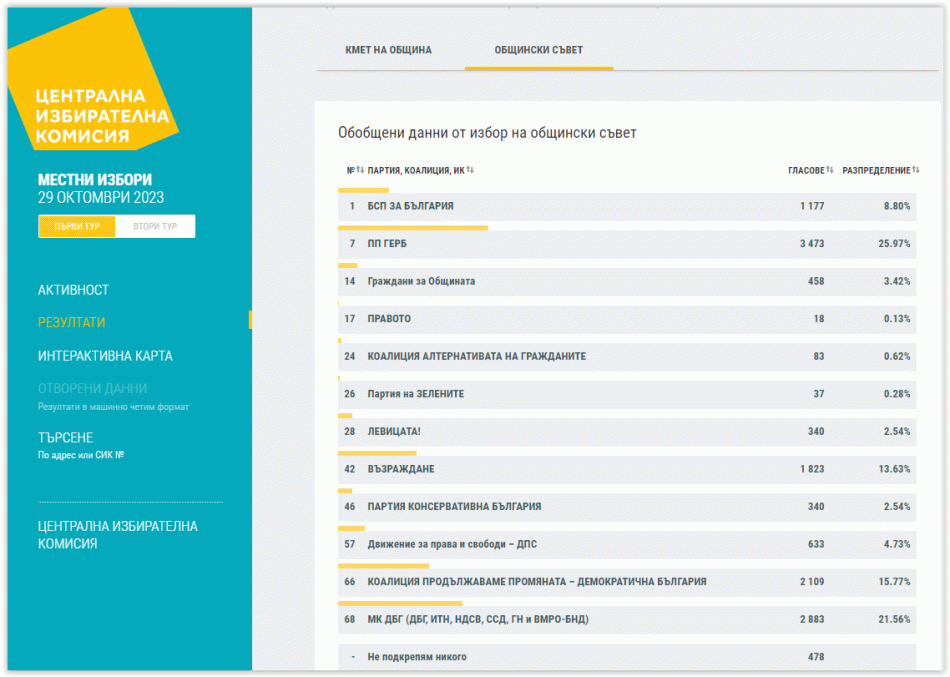Image resolution: width=950 pixels, height=677 pixels.
Task: Sort by Гласове column arrows
Action: click(830, 170)
